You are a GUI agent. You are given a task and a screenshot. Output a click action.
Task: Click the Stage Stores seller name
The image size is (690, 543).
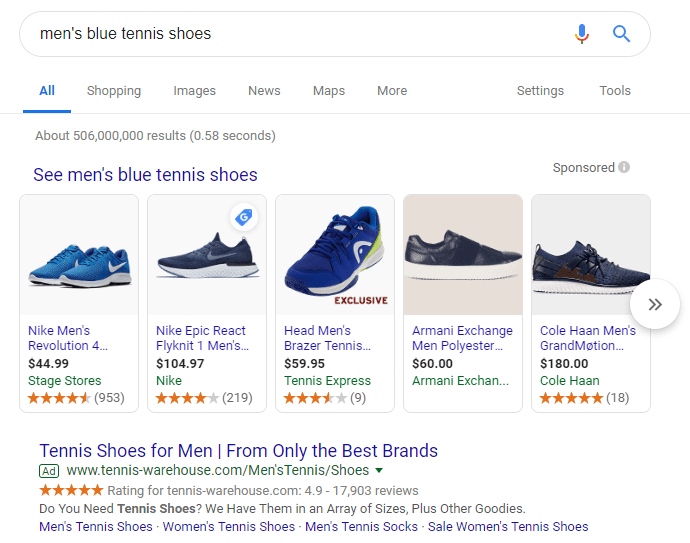coord(65,381)
